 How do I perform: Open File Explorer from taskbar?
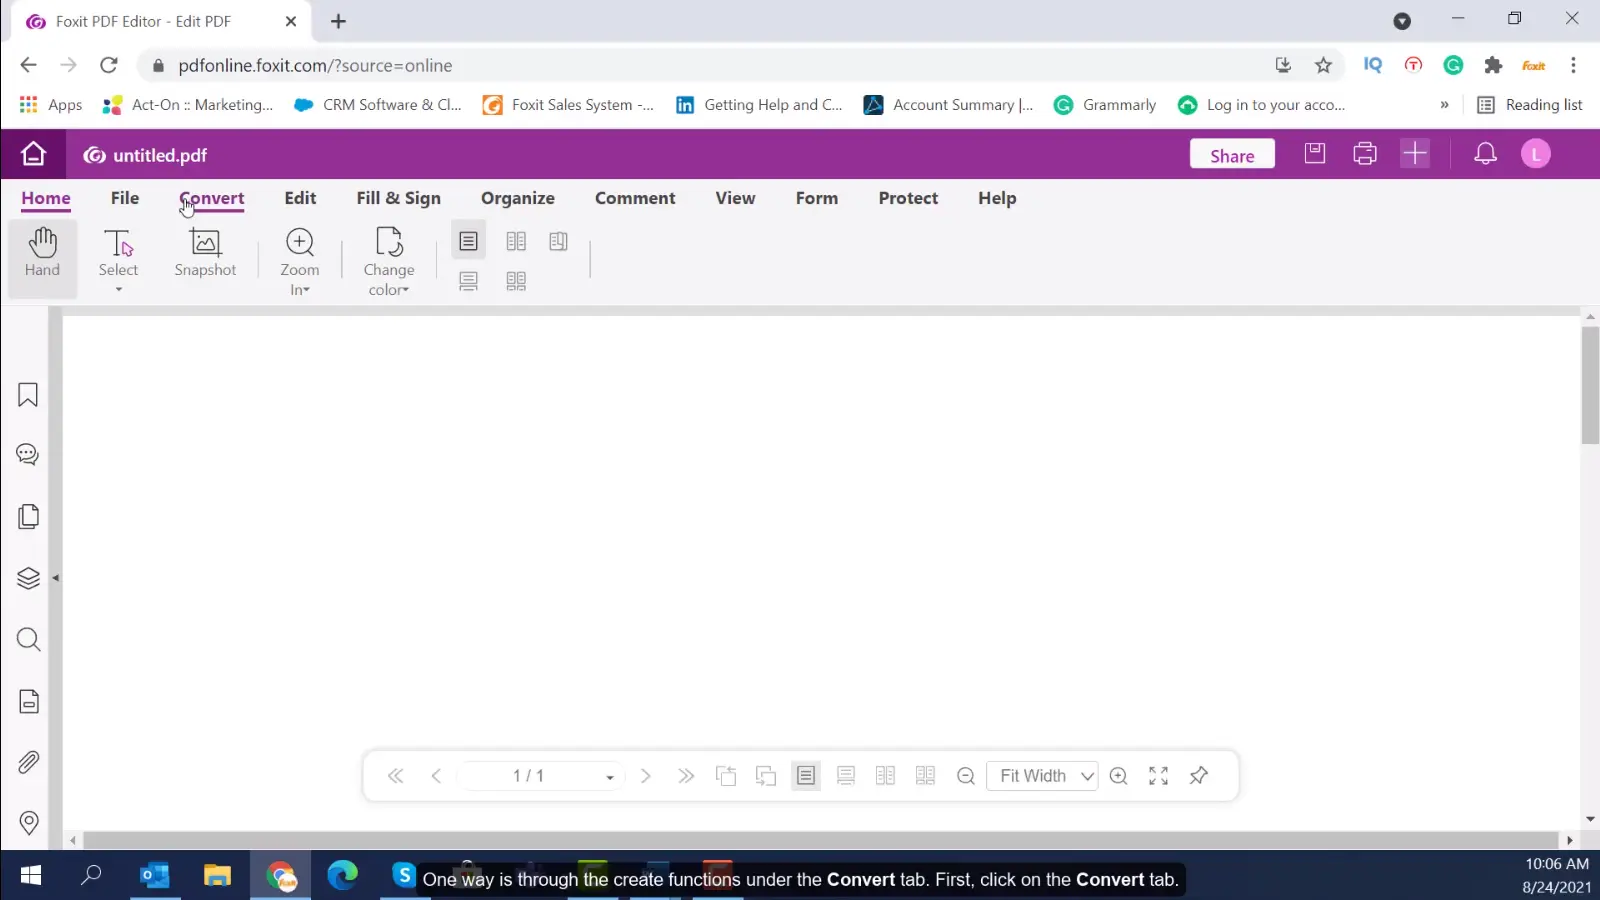[217, 876]
